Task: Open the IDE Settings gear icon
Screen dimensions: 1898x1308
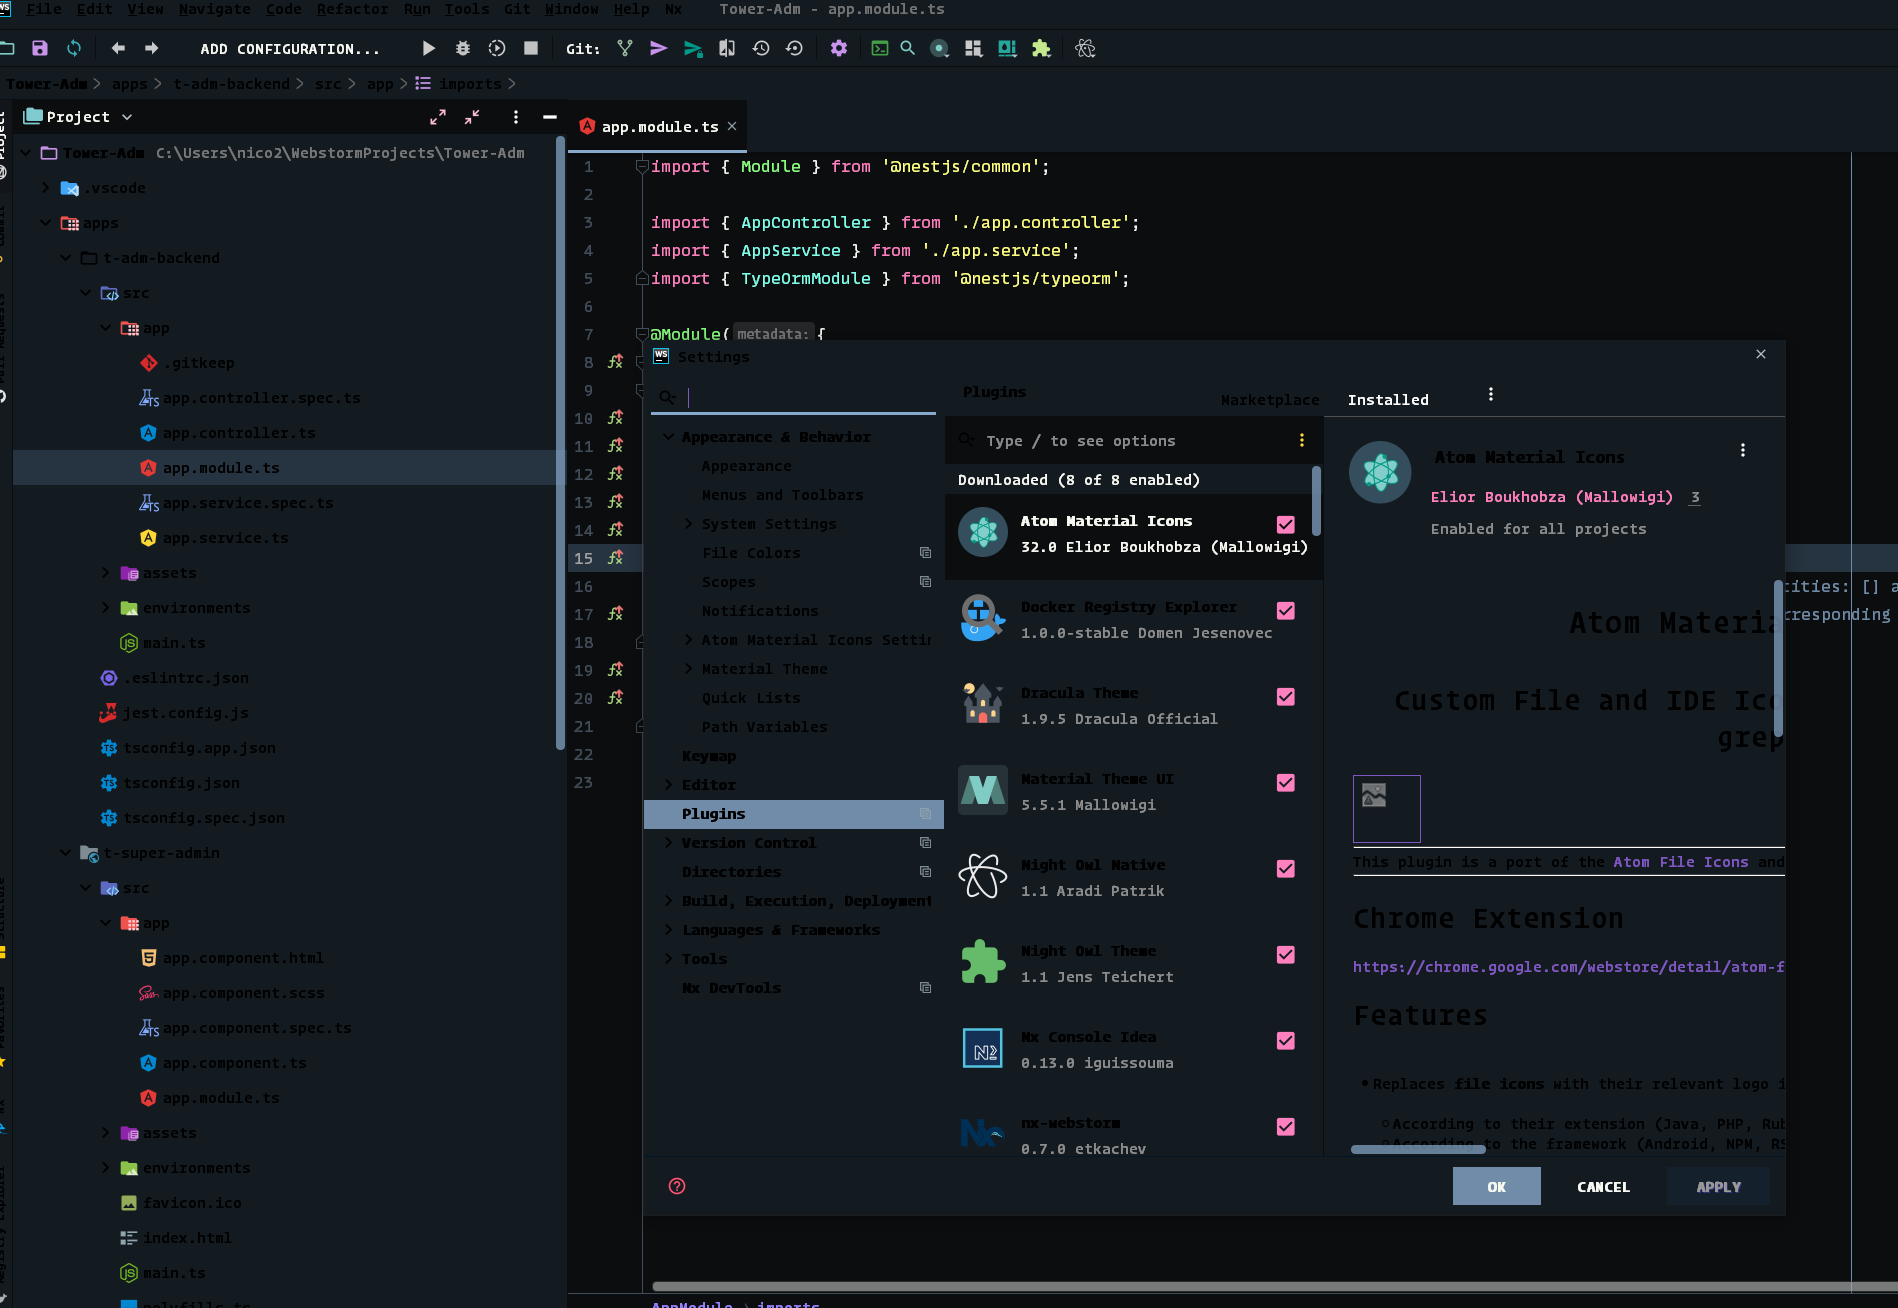Action: click(839, 48)
